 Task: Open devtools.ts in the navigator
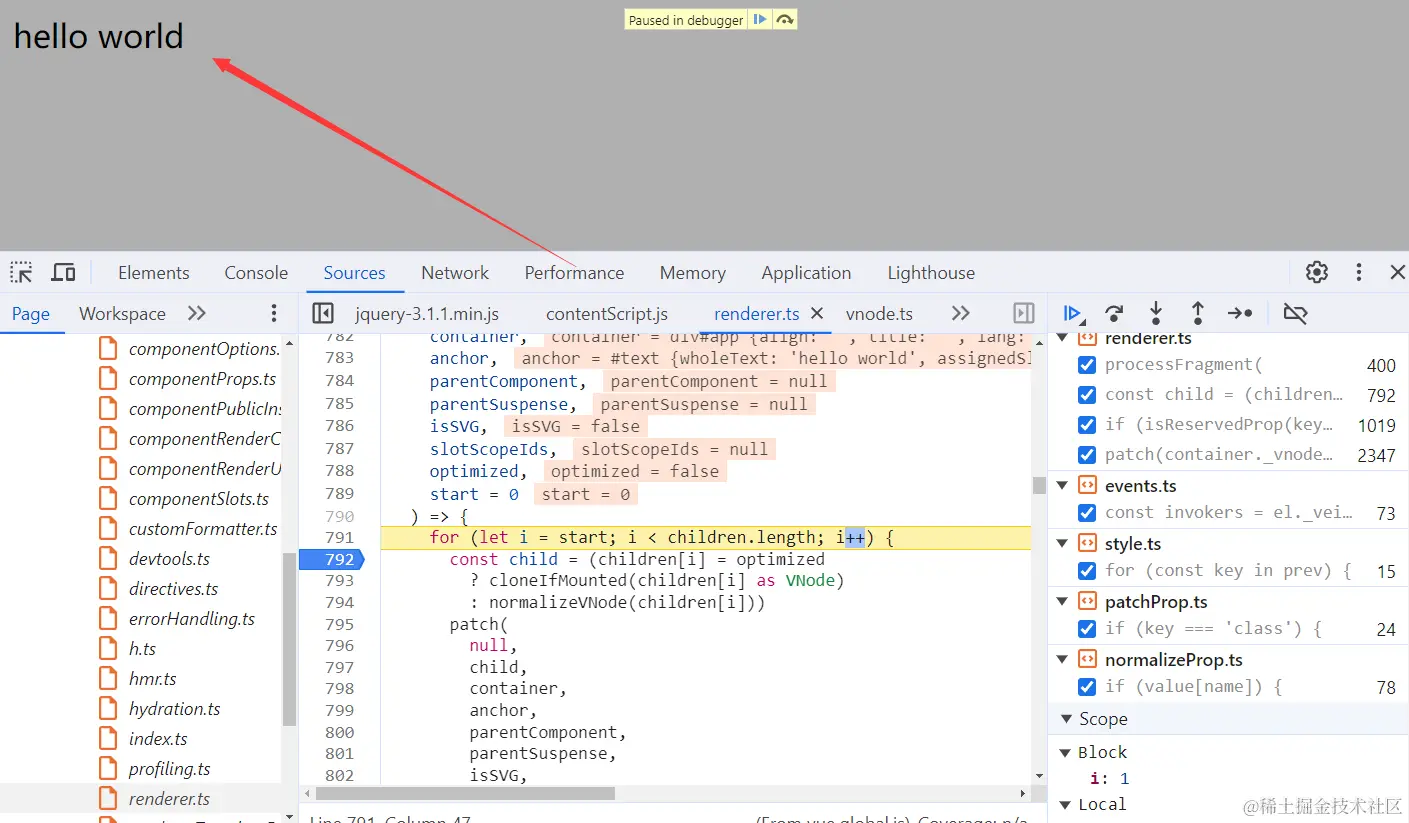click(169, 559)
